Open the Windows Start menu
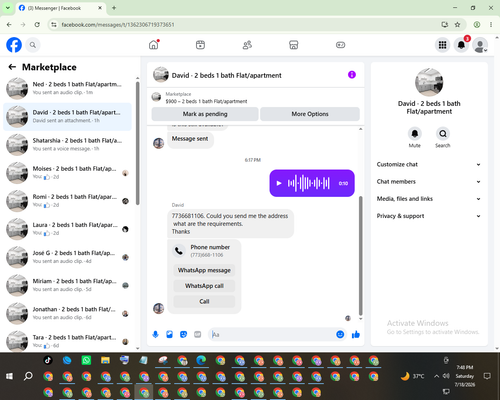 tap(9, 376)
